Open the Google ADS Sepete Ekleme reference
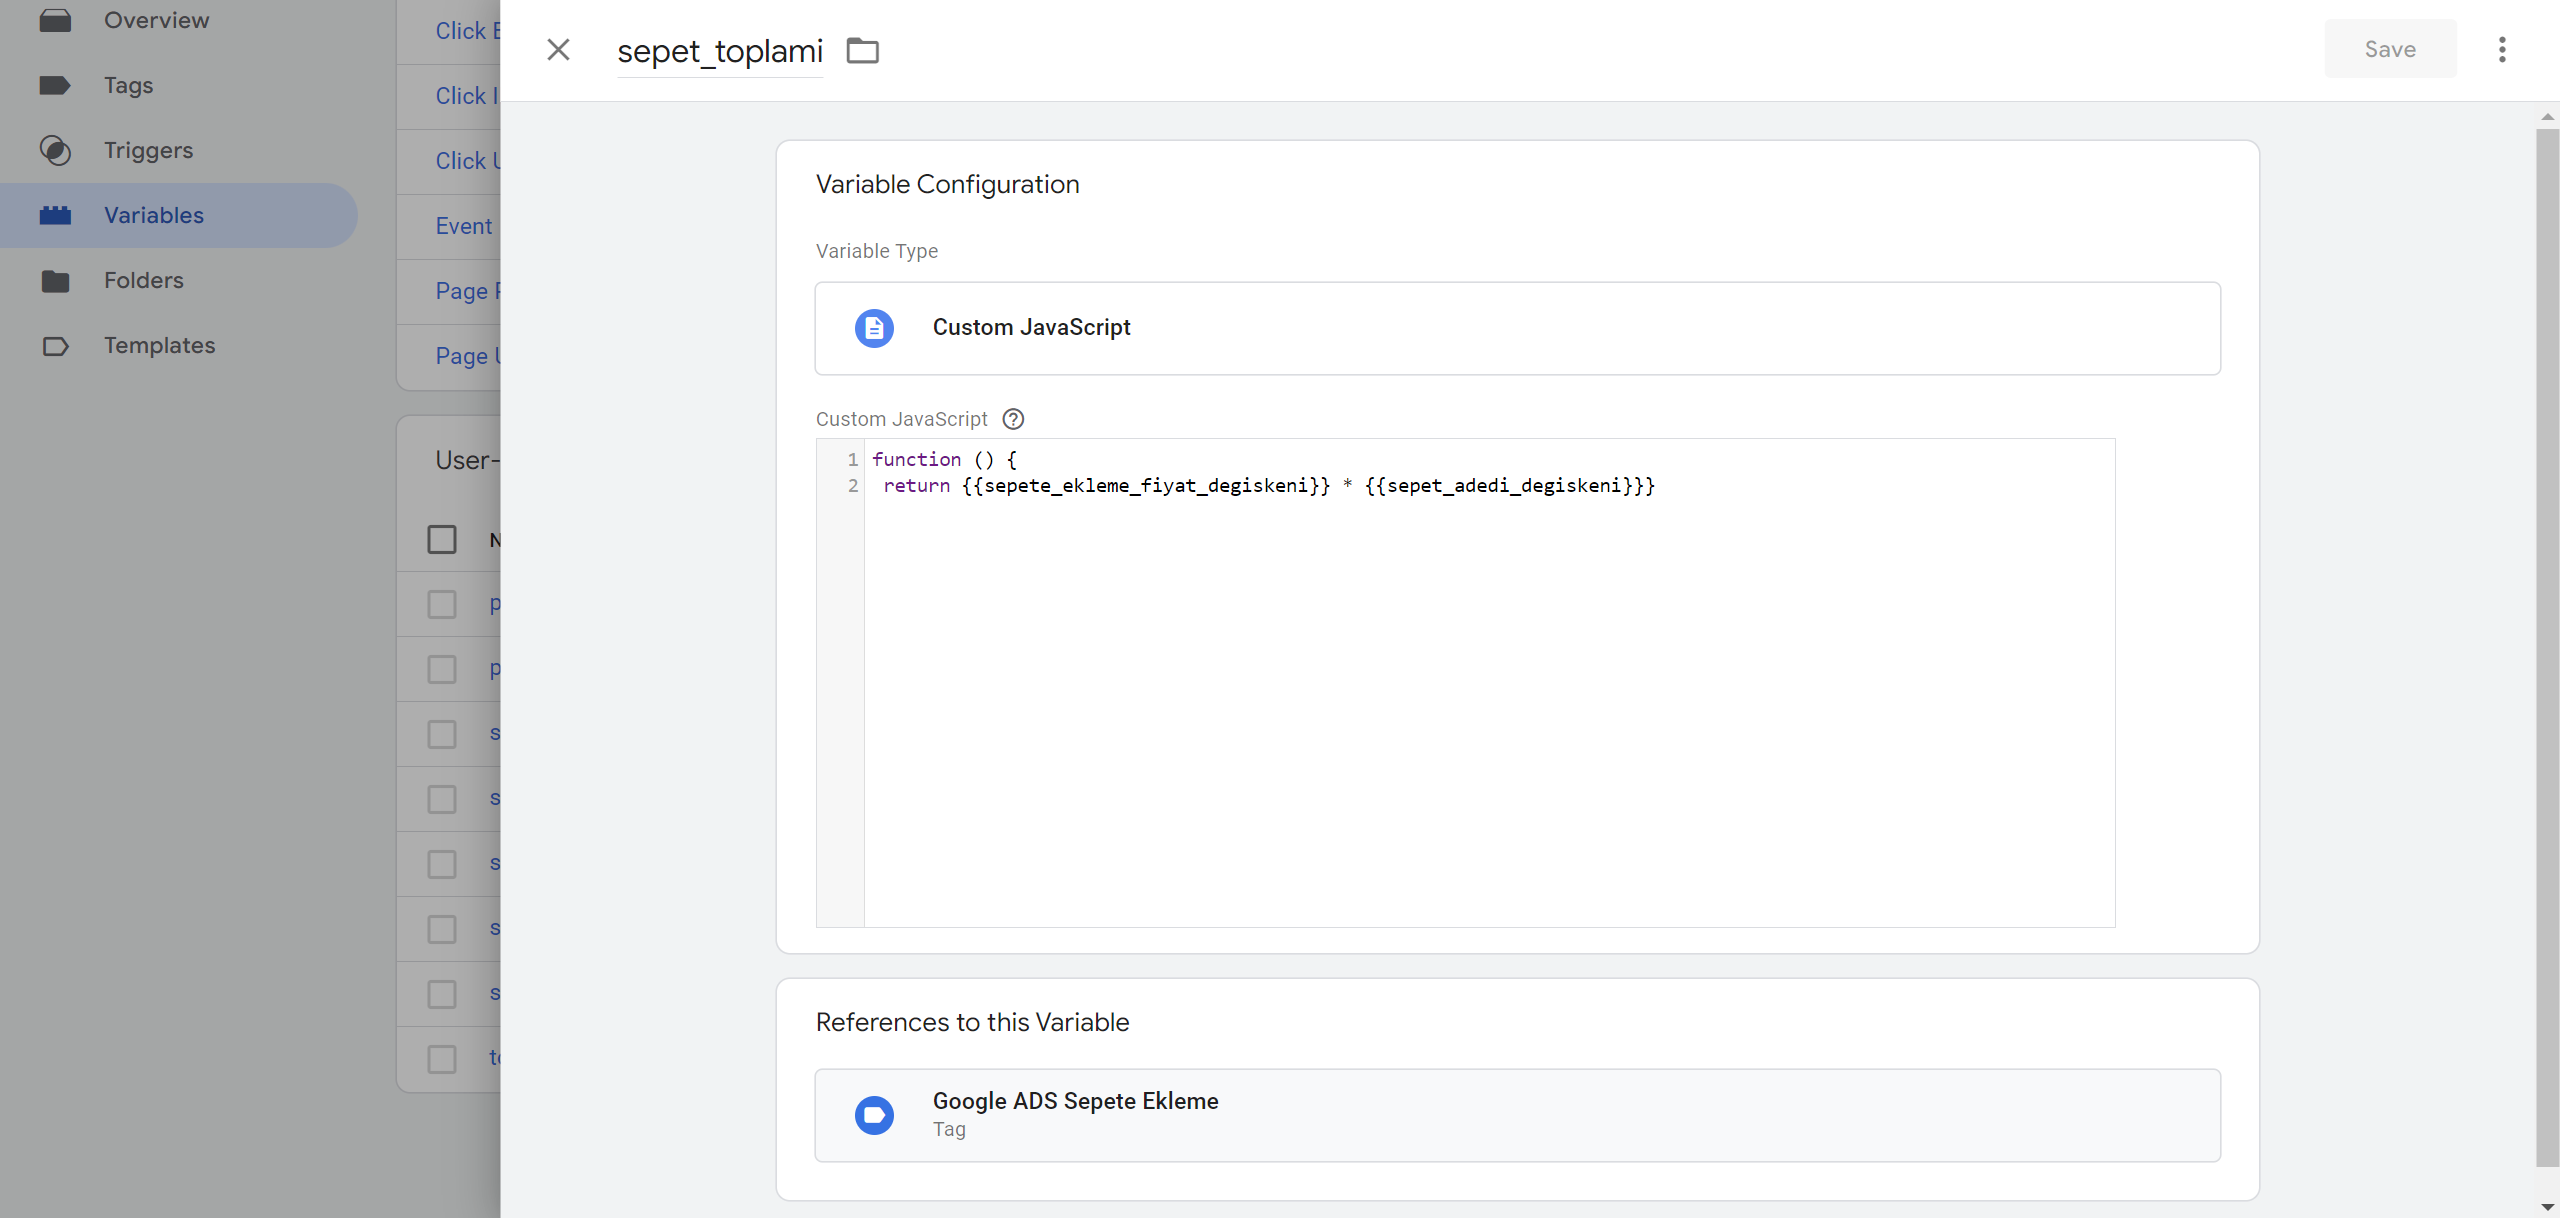Screen dimensions: 2560x1218 tap(1517, 1115)
